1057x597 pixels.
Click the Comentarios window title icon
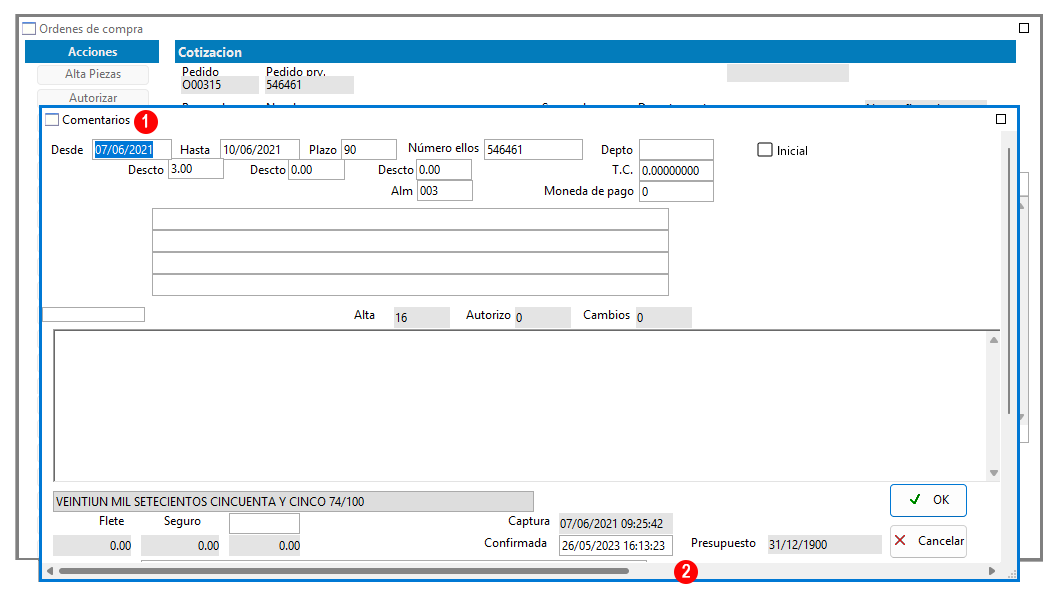(x=52, y=120)
